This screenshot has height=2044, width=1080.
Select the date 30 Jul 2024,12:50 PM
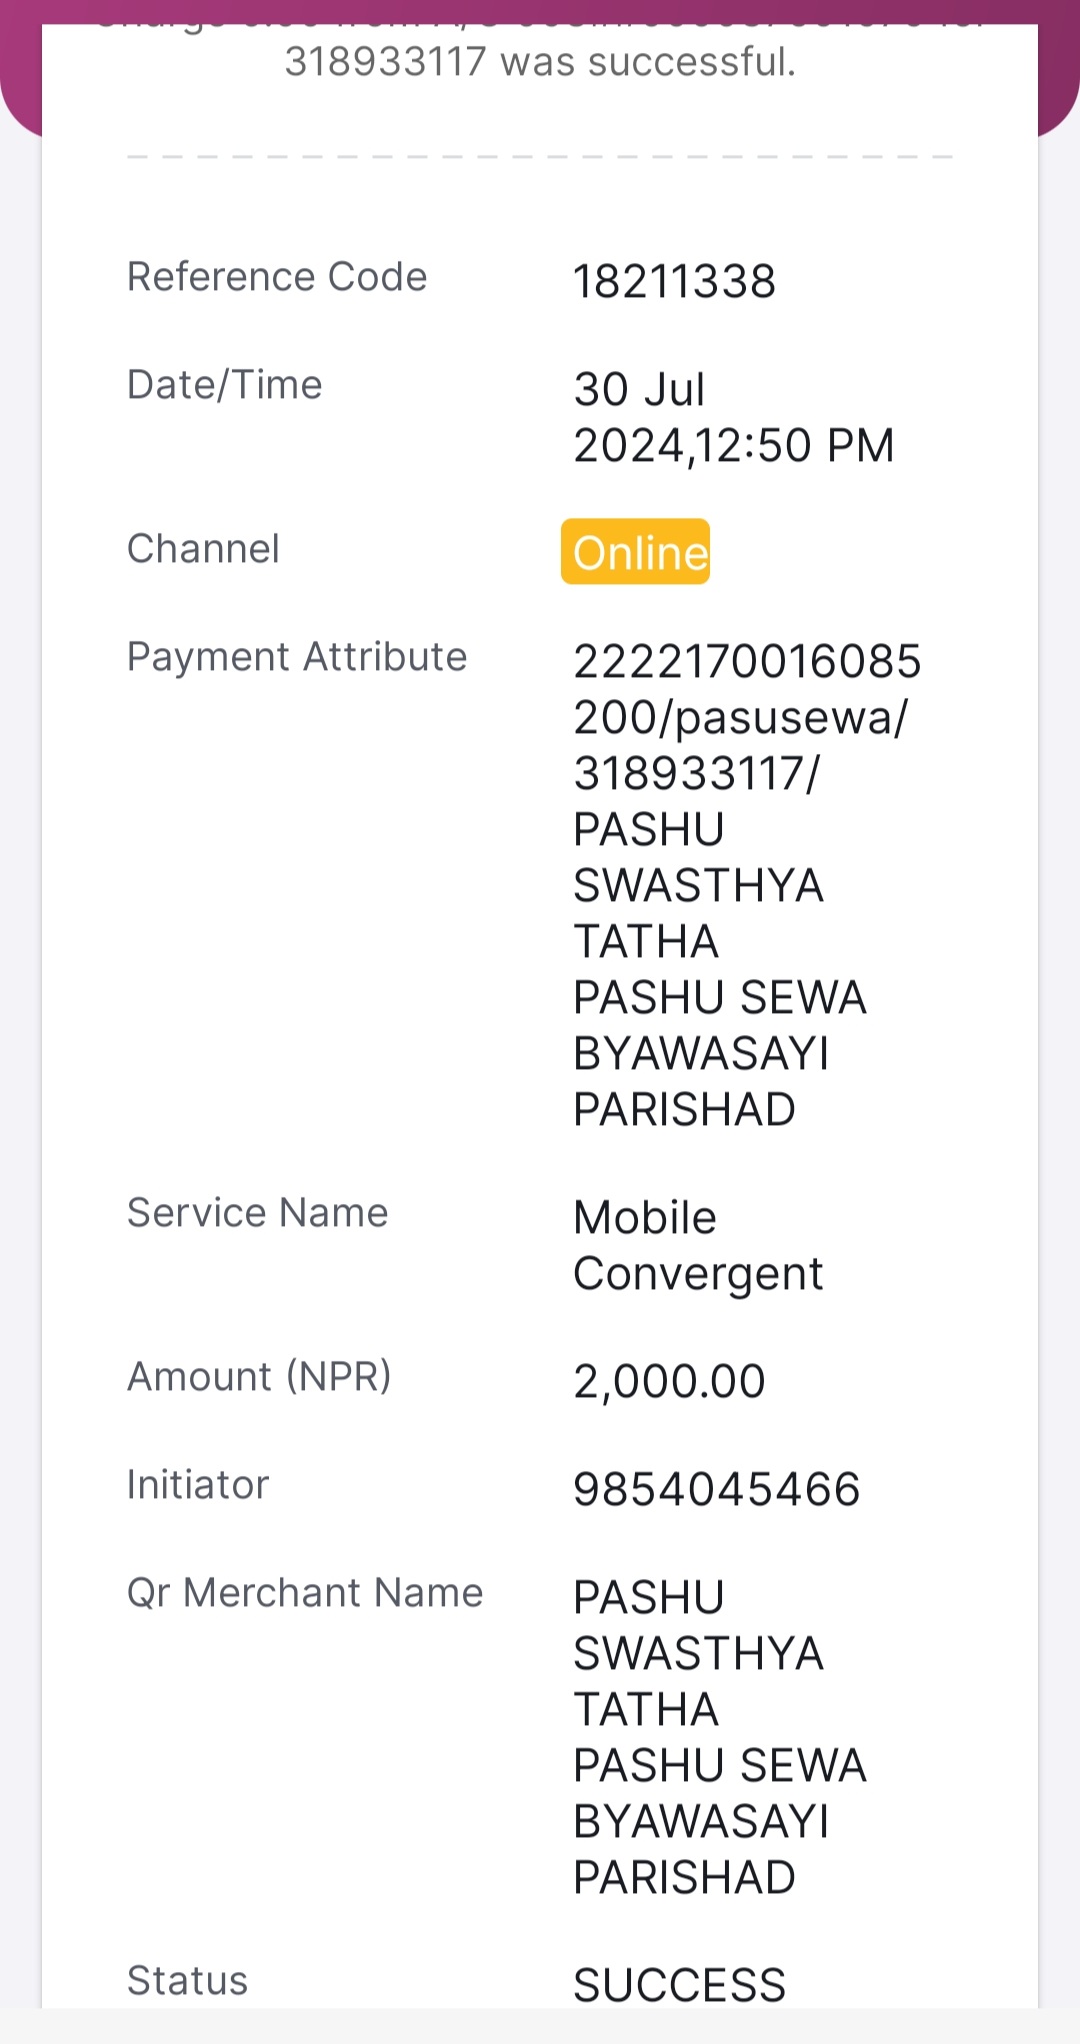click(x=734, y=417)
